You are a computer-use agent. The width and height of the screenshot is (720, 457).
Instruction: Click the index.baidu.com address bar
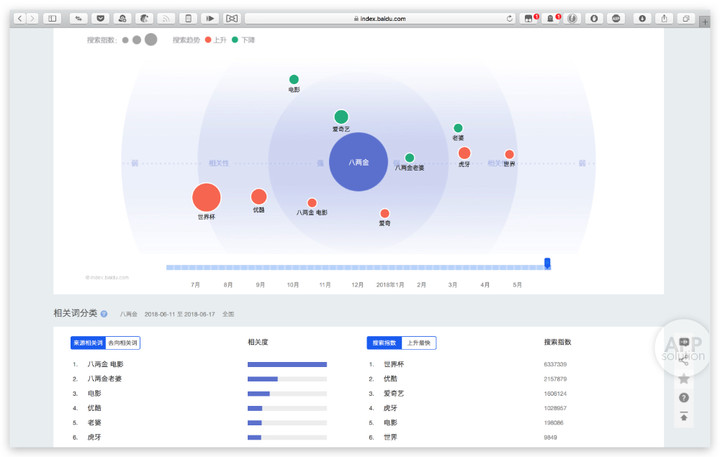tap(380, 18)
